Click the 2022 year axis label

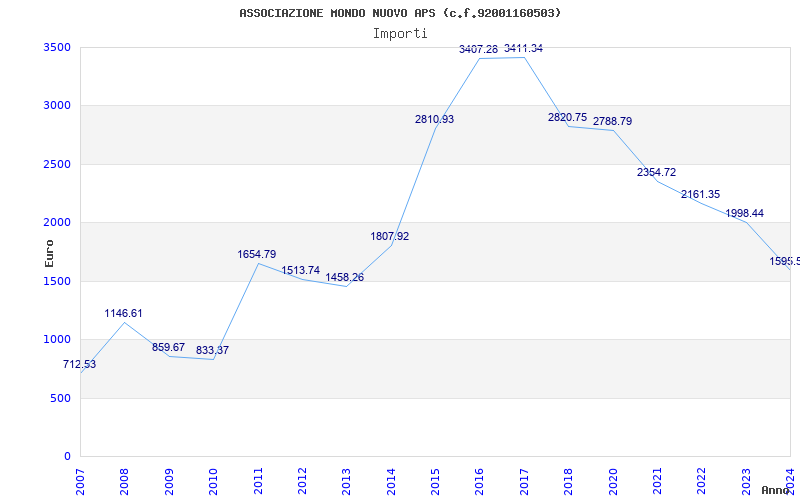pos(702,482)
